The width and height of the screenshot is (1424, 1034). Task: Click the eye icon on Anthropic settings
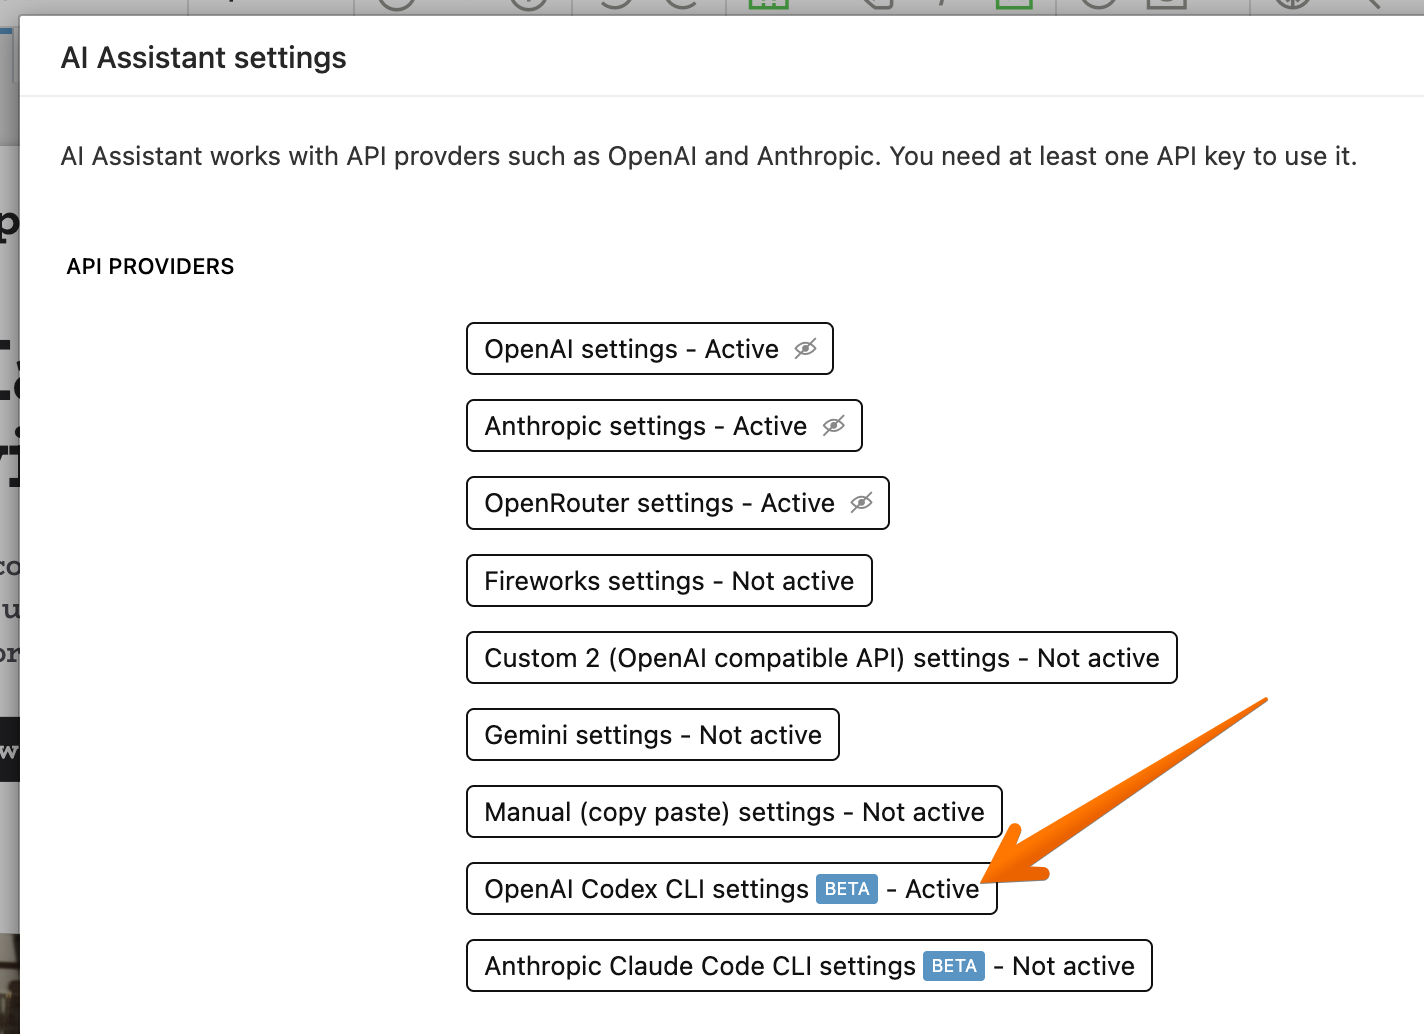coord(833,426)
